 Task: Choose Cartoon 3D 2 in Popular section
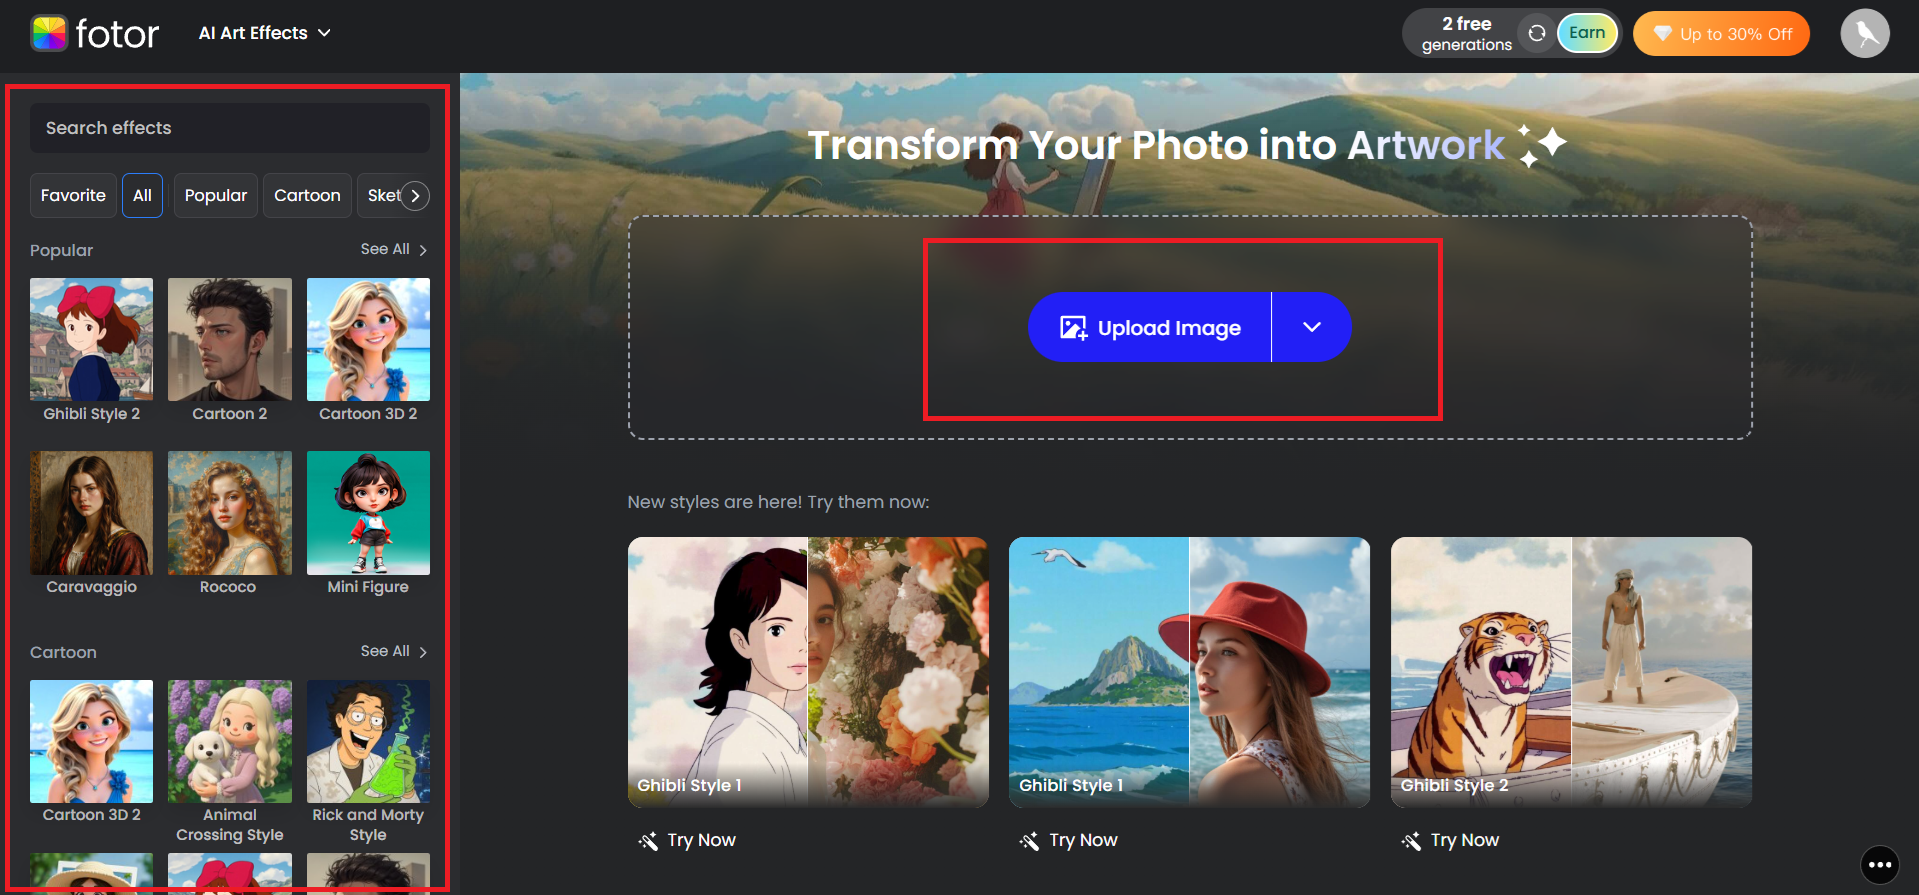pos(368,340)
